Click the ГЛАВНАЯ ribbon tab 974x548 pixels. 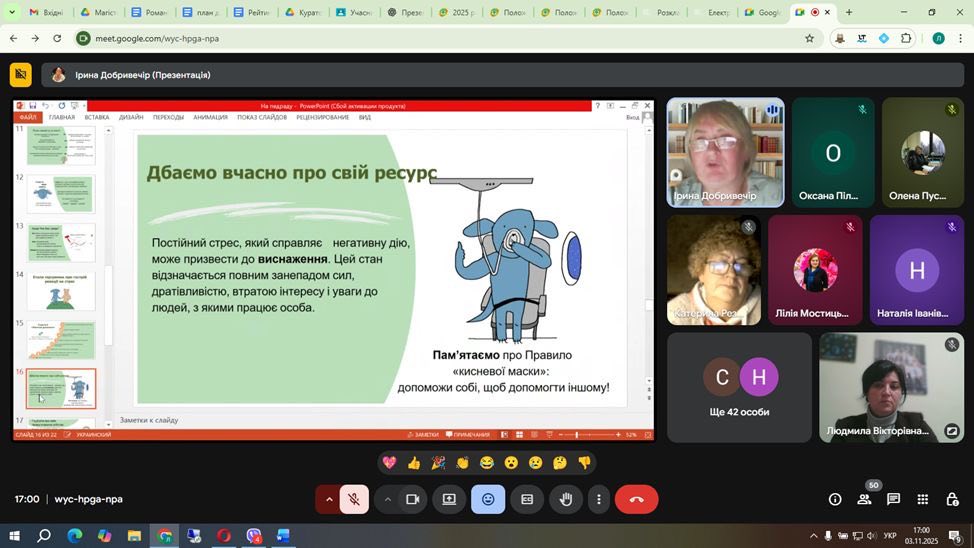click(x=61, y=117)
